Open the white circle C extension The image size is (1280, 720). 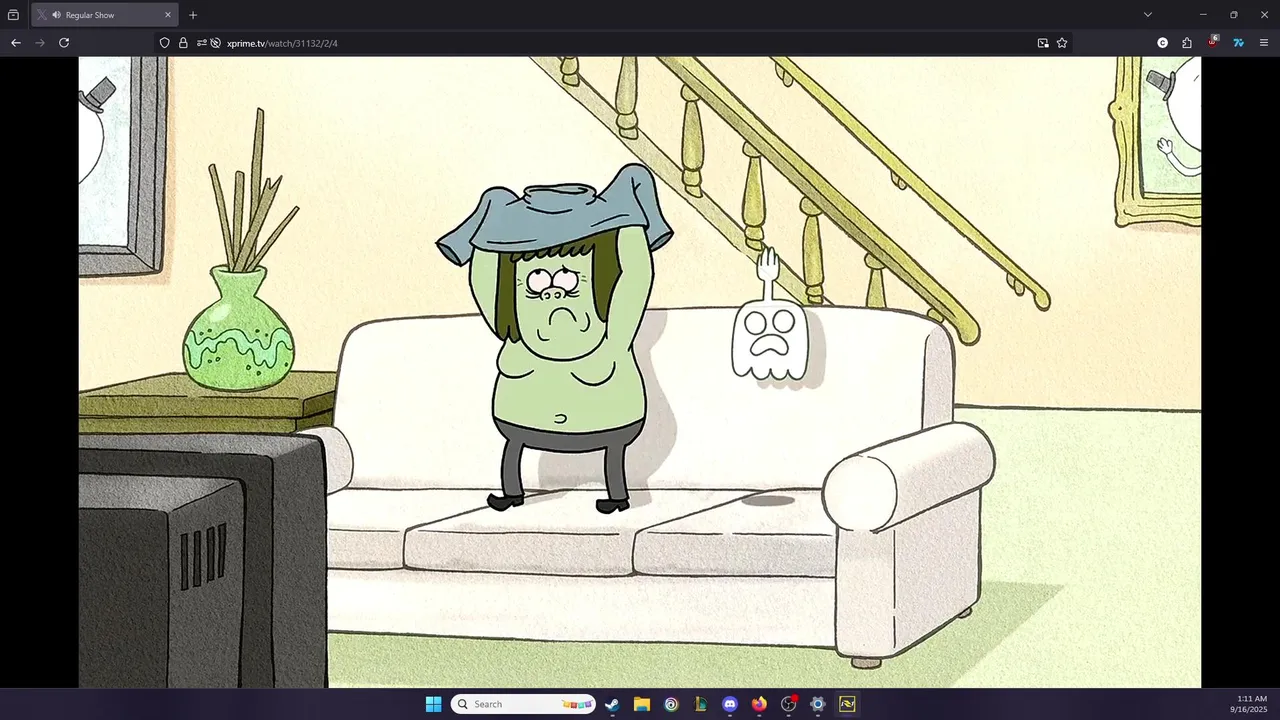tap(1162, 43)
